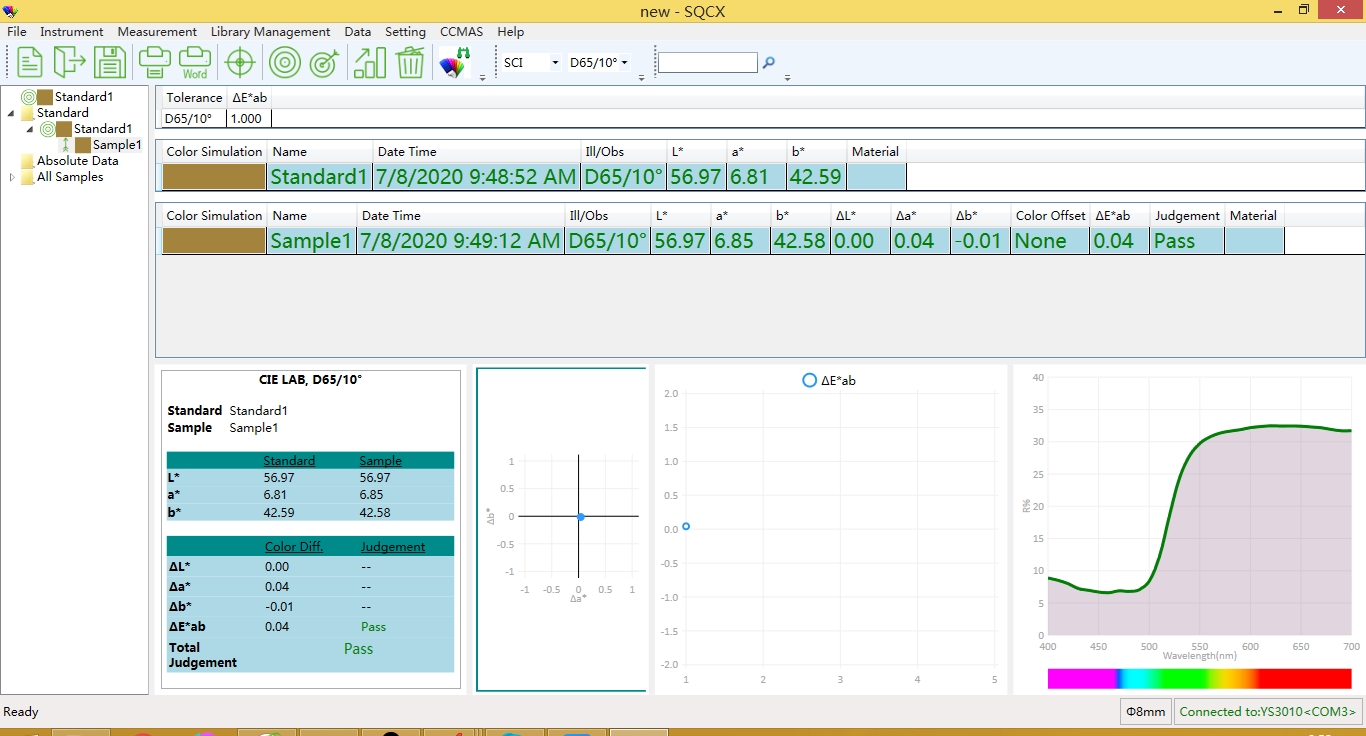Image resolution: width=1366 pixels, height=736 pixels.
Task: Click the Sample1 color simulation swatch
Action: 214,241
